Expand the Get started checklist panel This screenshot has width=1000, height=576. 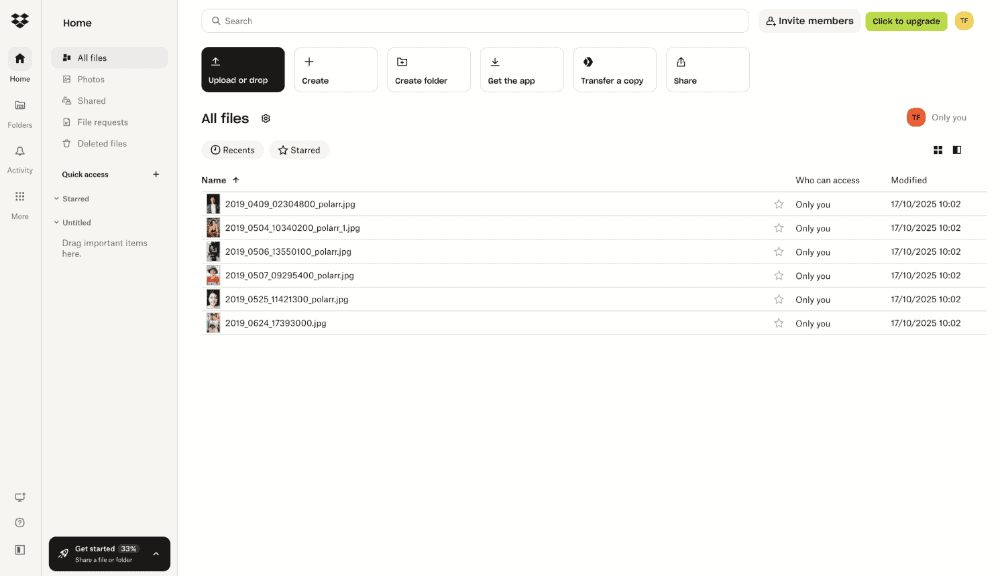click(156, 553)
